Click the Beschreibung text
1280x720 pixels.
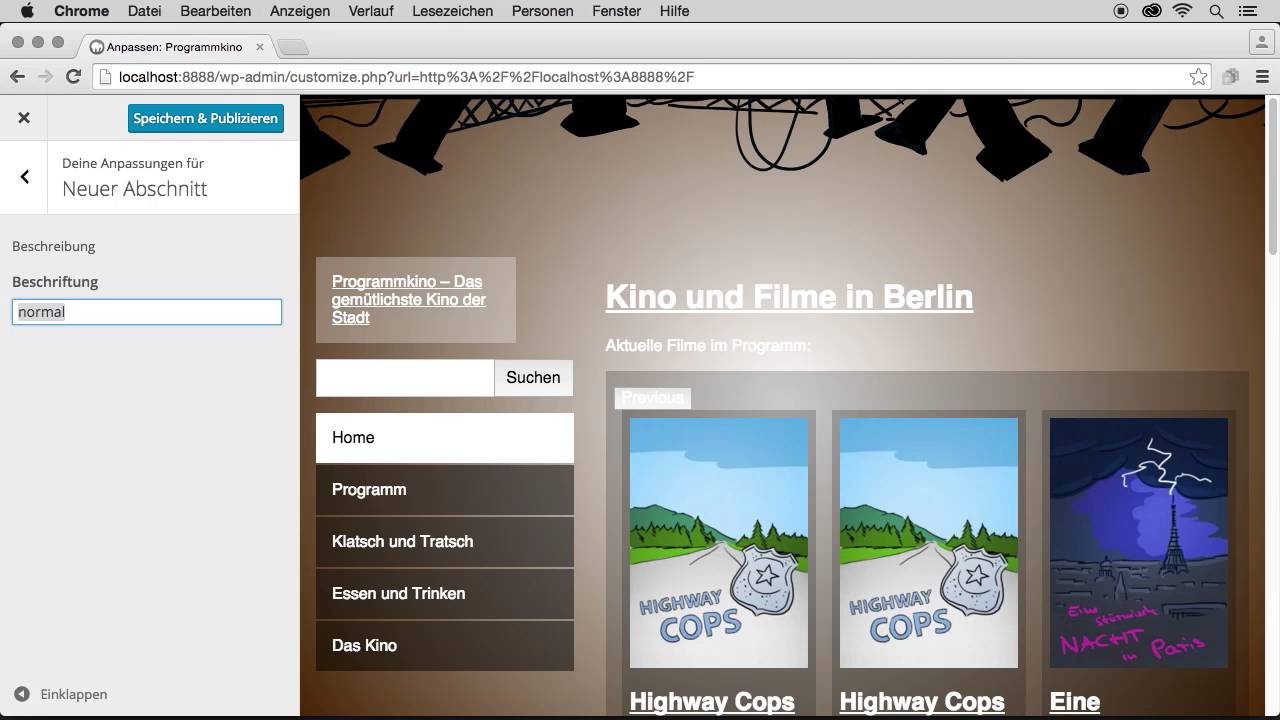(53, 246)
